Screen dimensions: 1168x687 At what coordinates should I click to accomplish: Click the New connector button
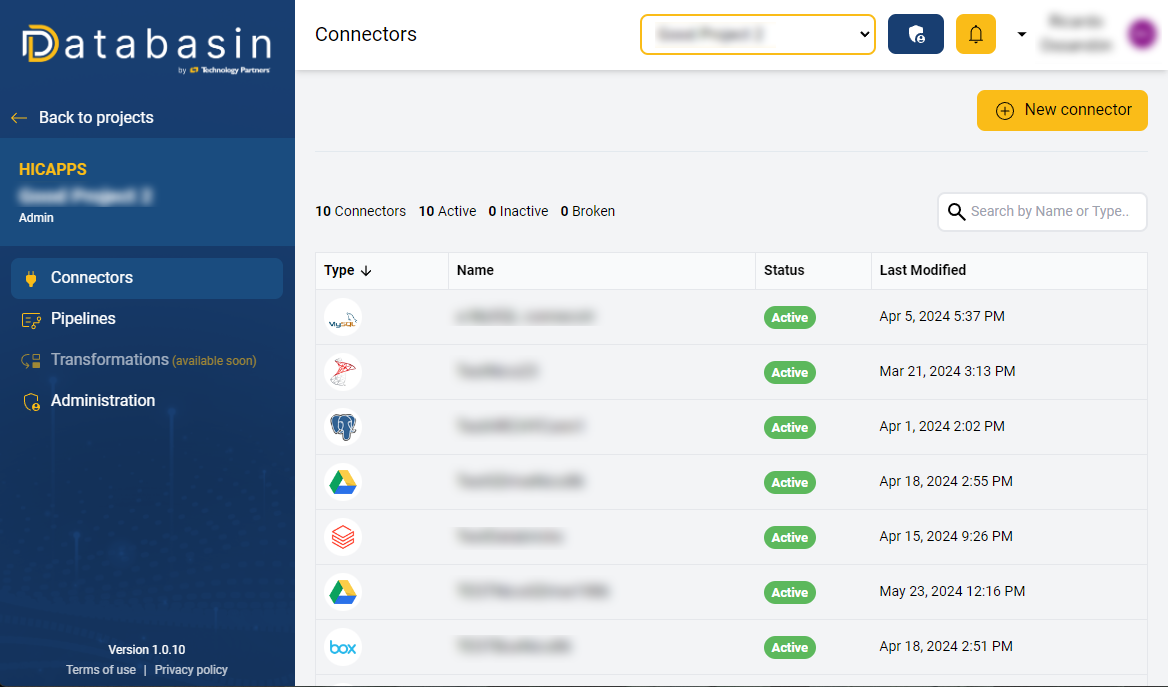coord(1062,110)
